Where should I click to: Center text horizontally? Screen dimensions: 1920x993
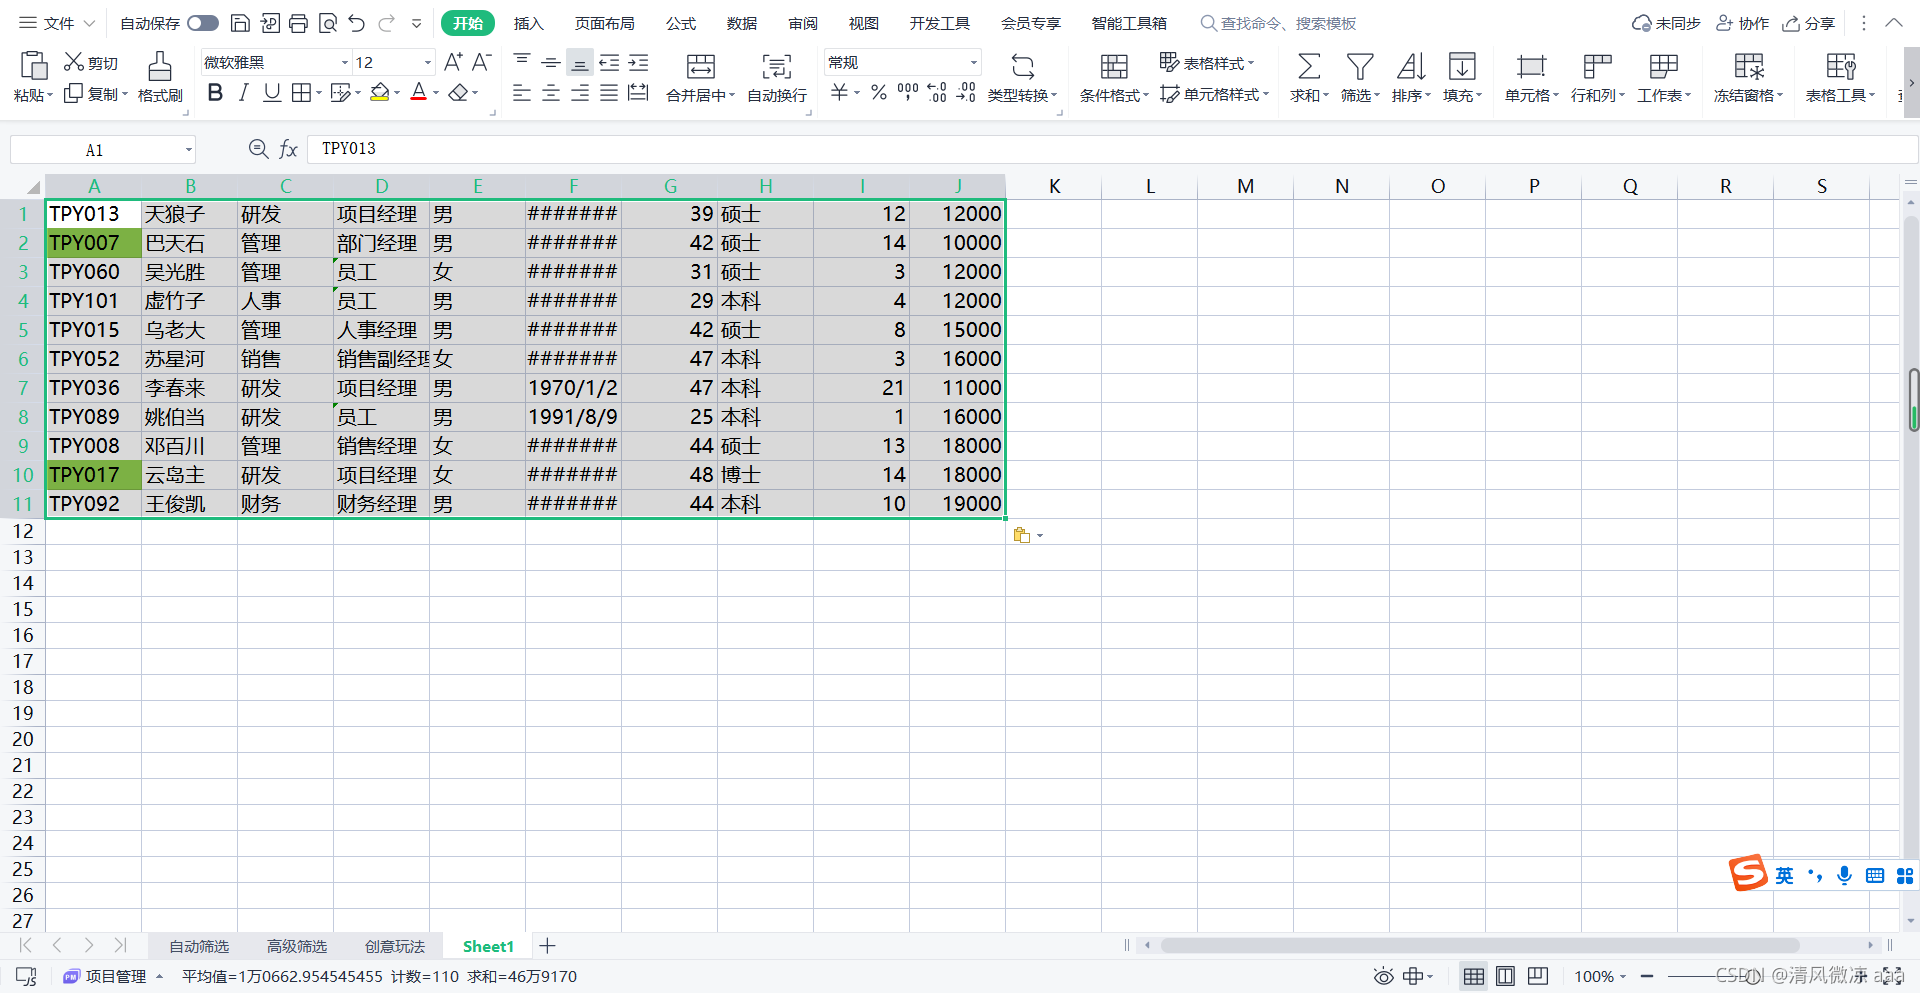[551, 93]
